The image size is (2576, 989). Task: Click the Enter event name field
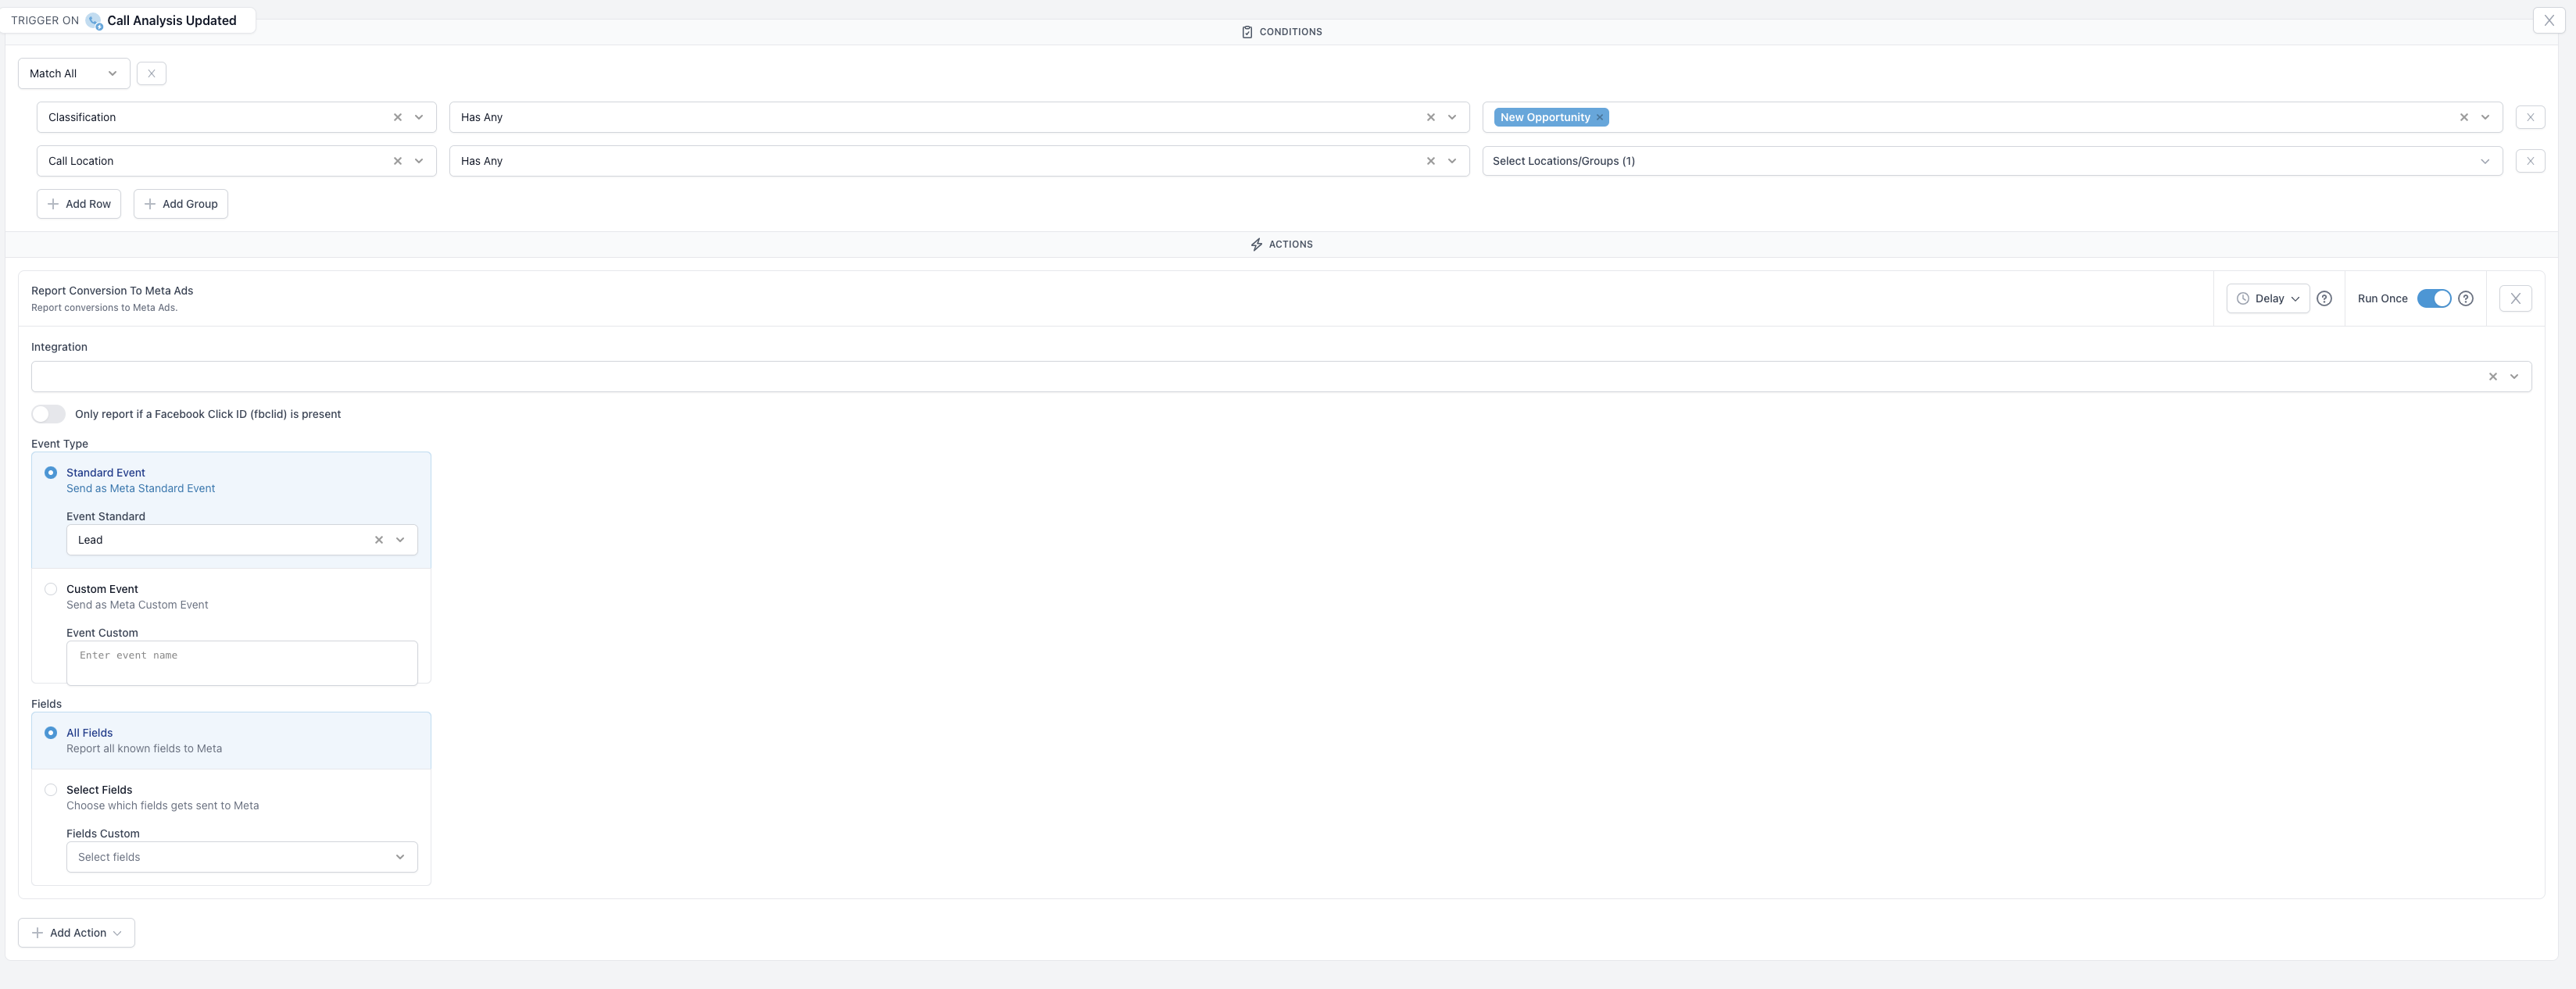242,663
